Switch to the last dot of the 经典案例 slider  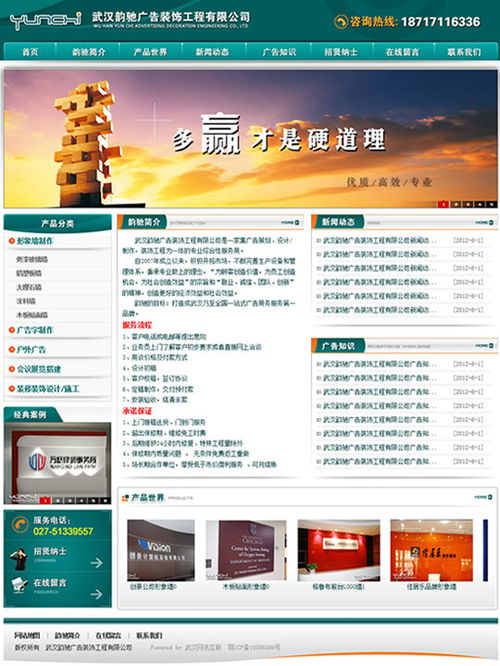coord(105,500)
